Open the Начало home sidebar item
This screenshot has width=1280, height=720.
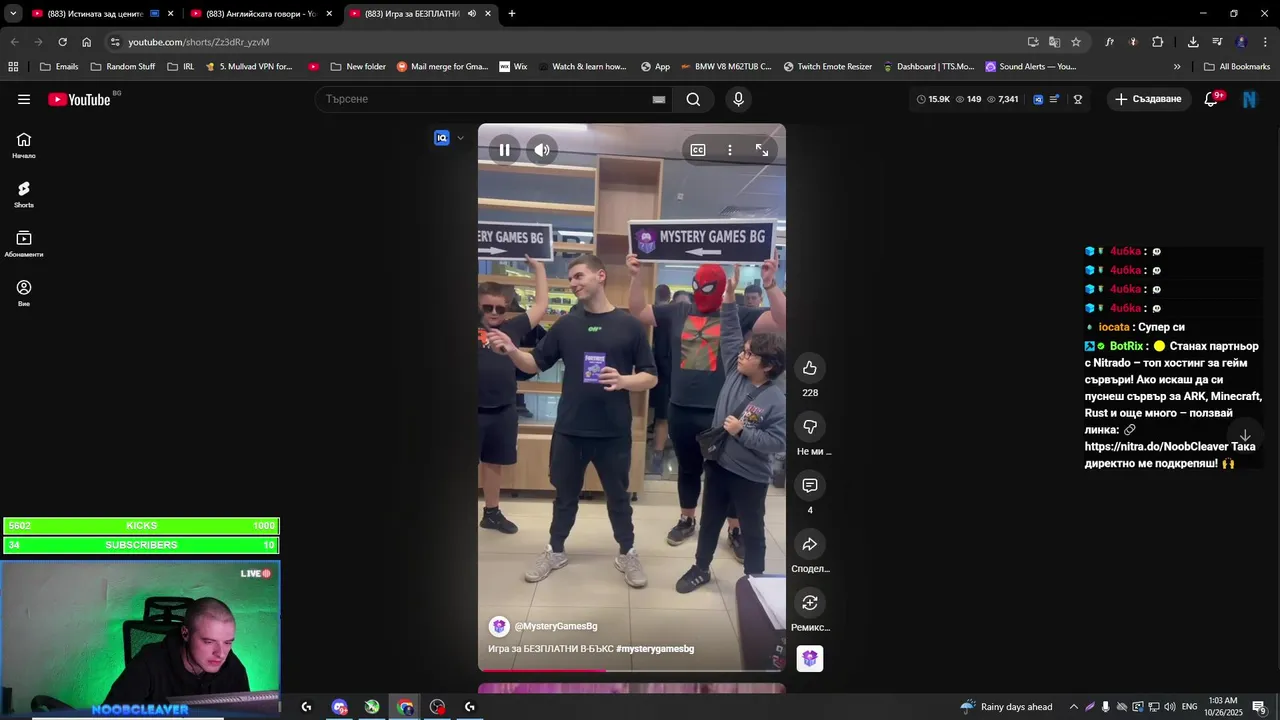pyautogui.click(x=24, y=146)
